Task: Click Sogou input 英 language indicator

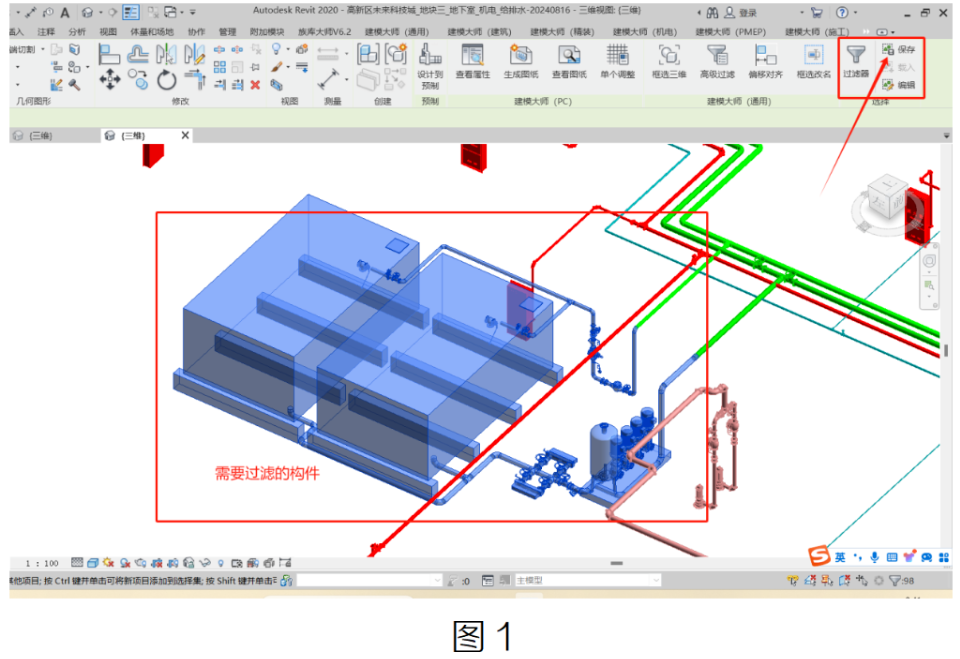Action: [x=840, y=557]
